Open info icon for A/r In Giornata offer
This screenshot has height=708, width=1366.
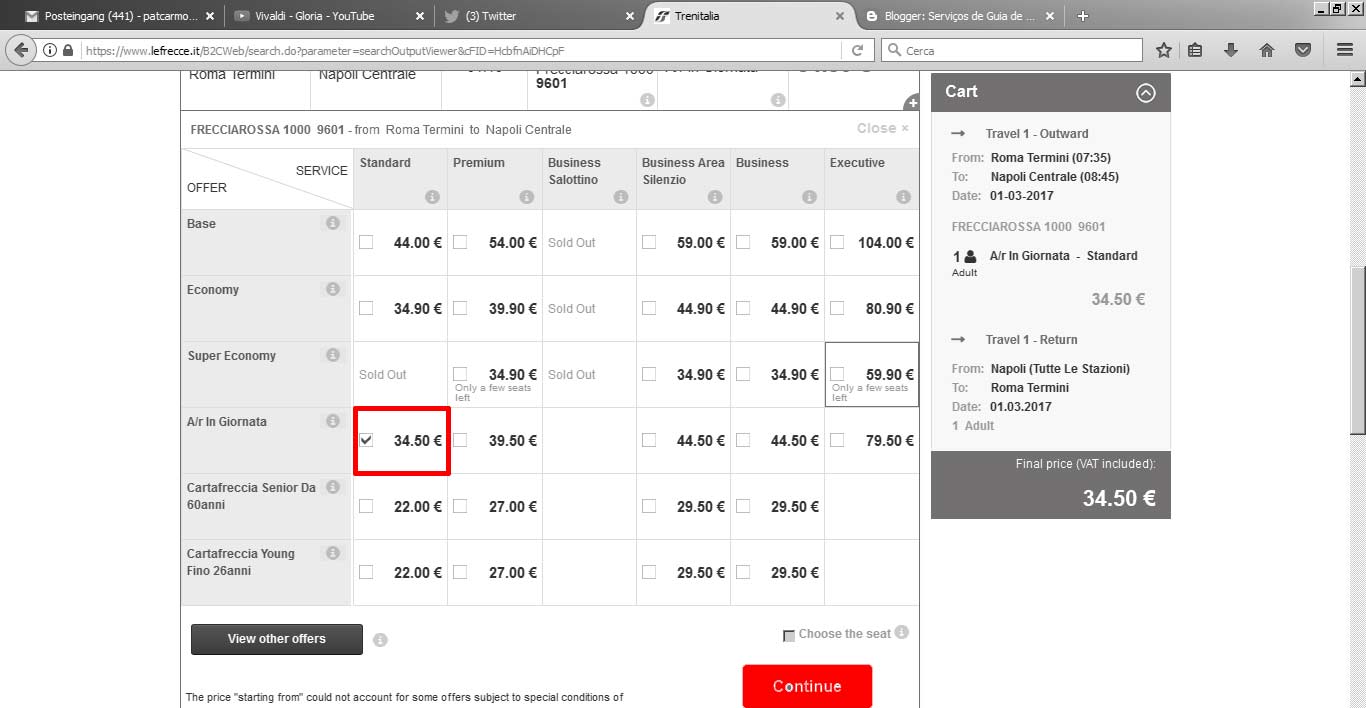pos(333,421)
